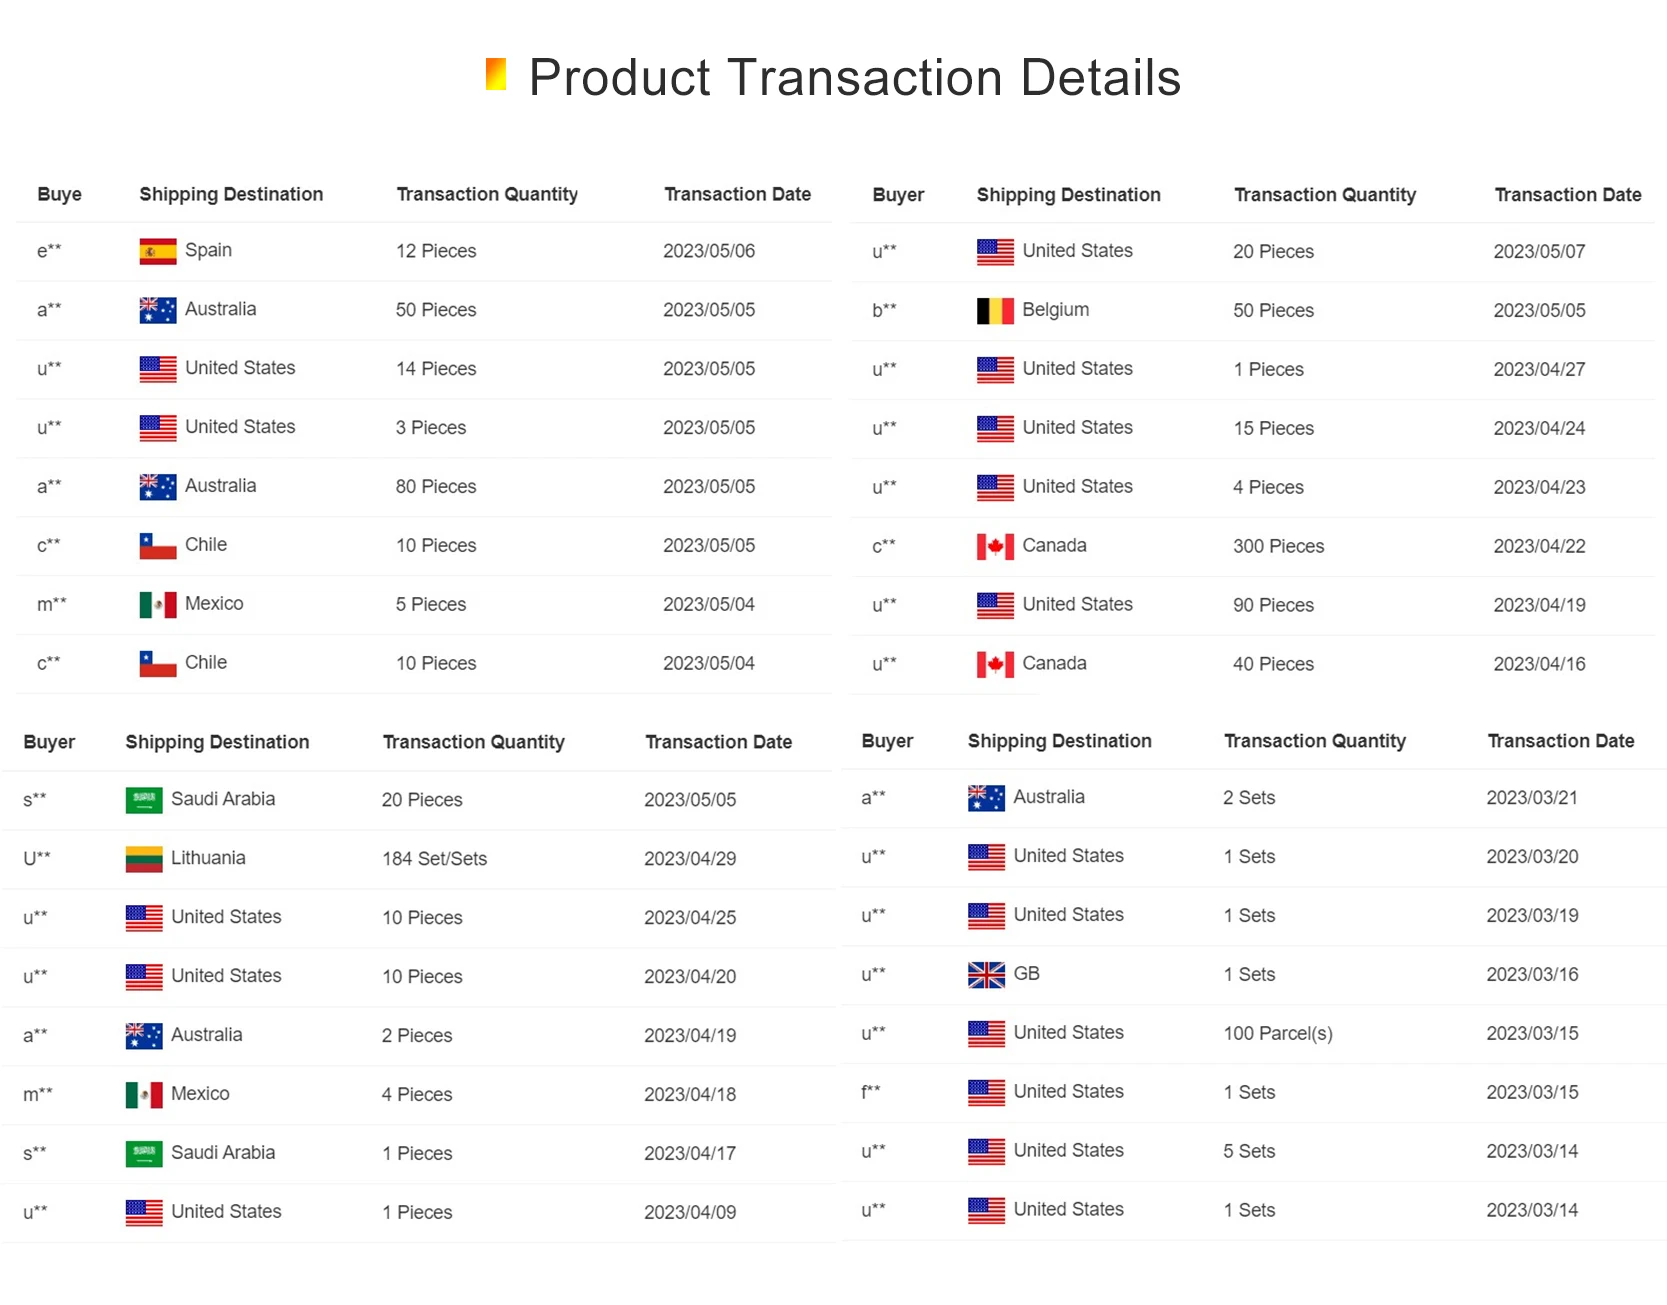Click the Belgium flag icon
The image size is (1667, 1305).
pyautogui.click(x=995, y=311)
